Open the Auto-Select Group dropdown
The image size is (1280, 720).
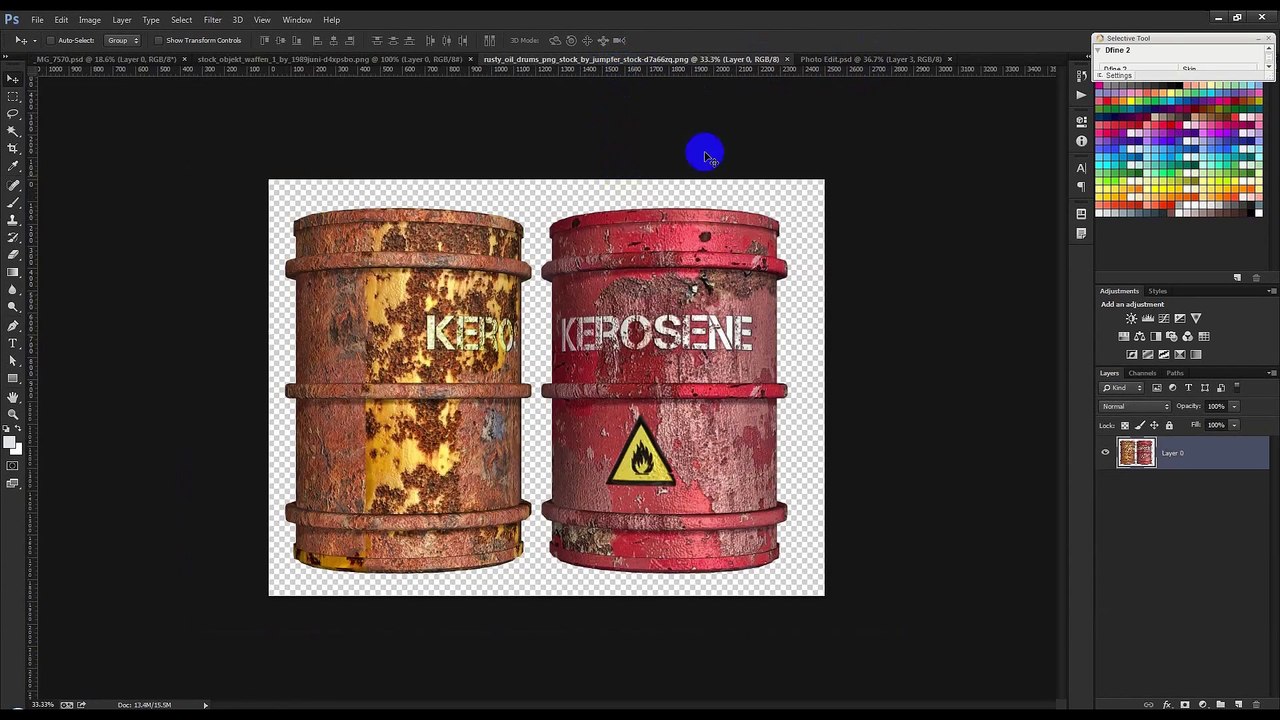tap(122, 40)
